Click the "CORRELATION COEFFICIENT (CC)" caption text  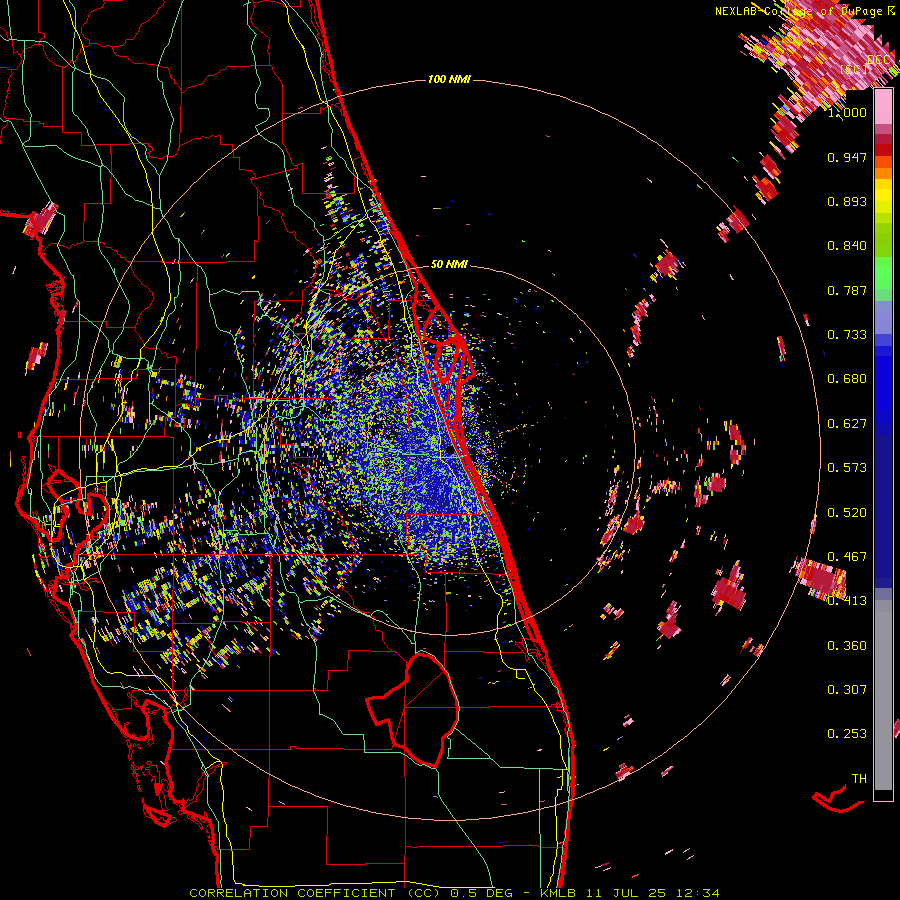(315, 893)
